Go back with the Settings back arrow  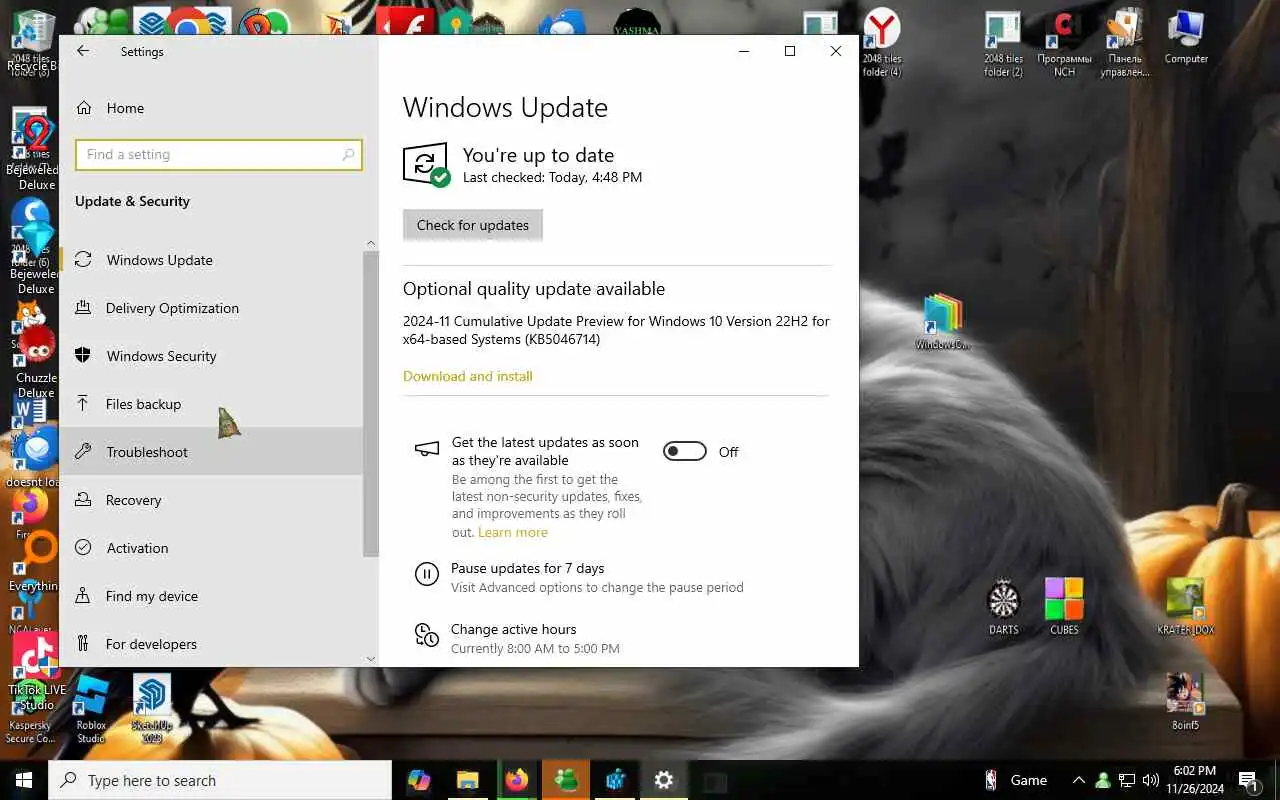click(x=83, y=51)
